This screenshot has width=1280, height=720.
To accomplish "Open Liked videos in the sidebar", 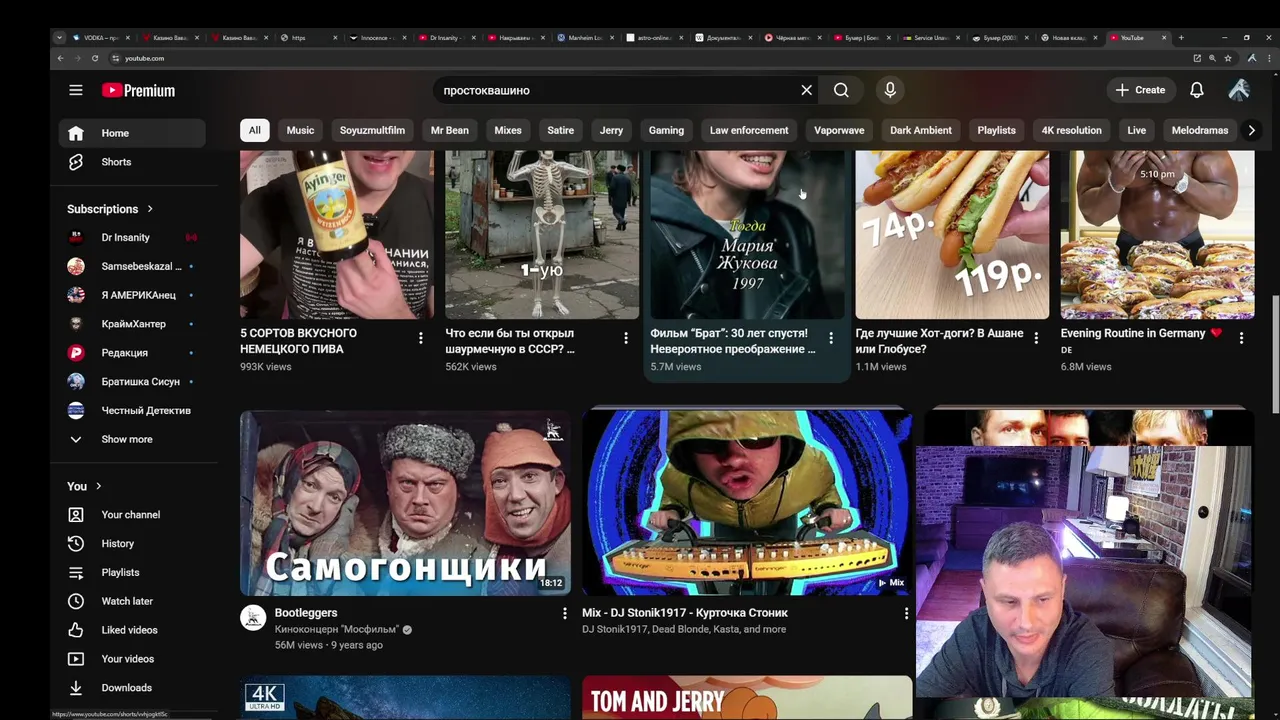I will pyautogui.click(x=132, y=630).
